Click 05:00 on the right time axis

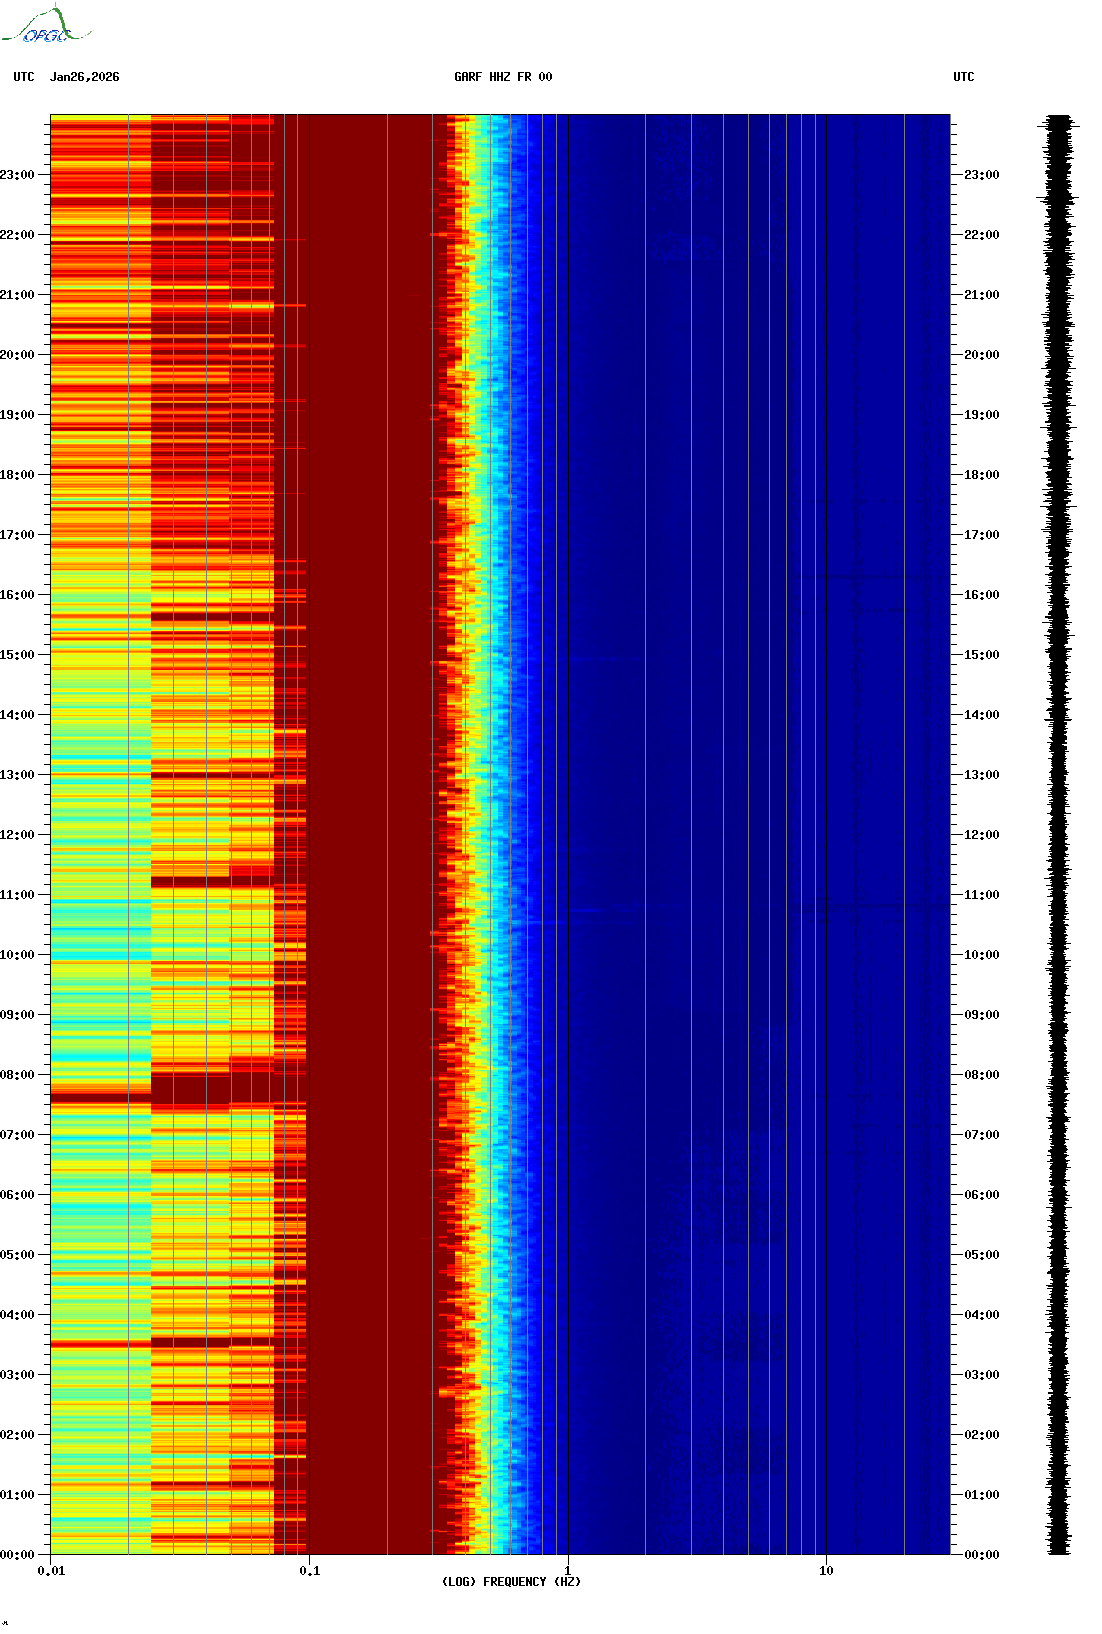tap(981, 1255)
